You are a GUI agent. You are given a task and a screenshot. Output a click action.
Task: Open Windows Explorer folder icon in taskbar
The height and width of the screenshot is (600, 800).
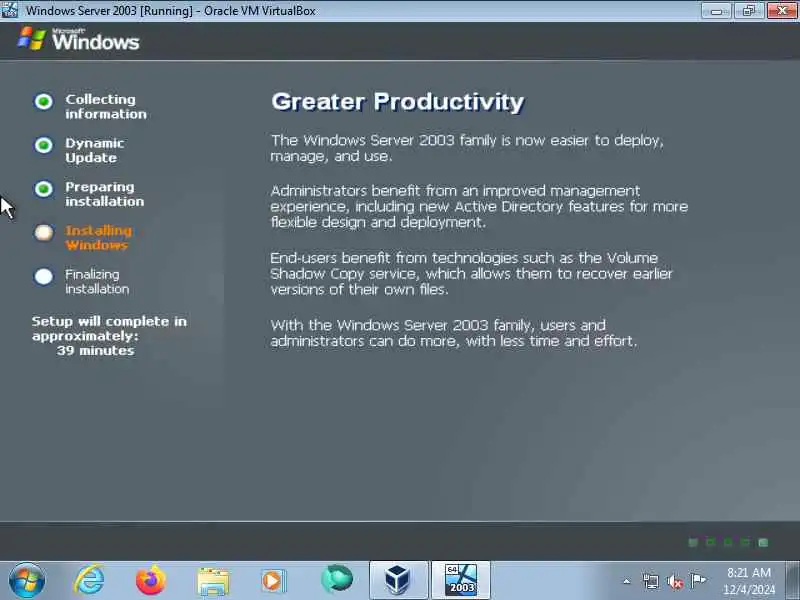213,581
